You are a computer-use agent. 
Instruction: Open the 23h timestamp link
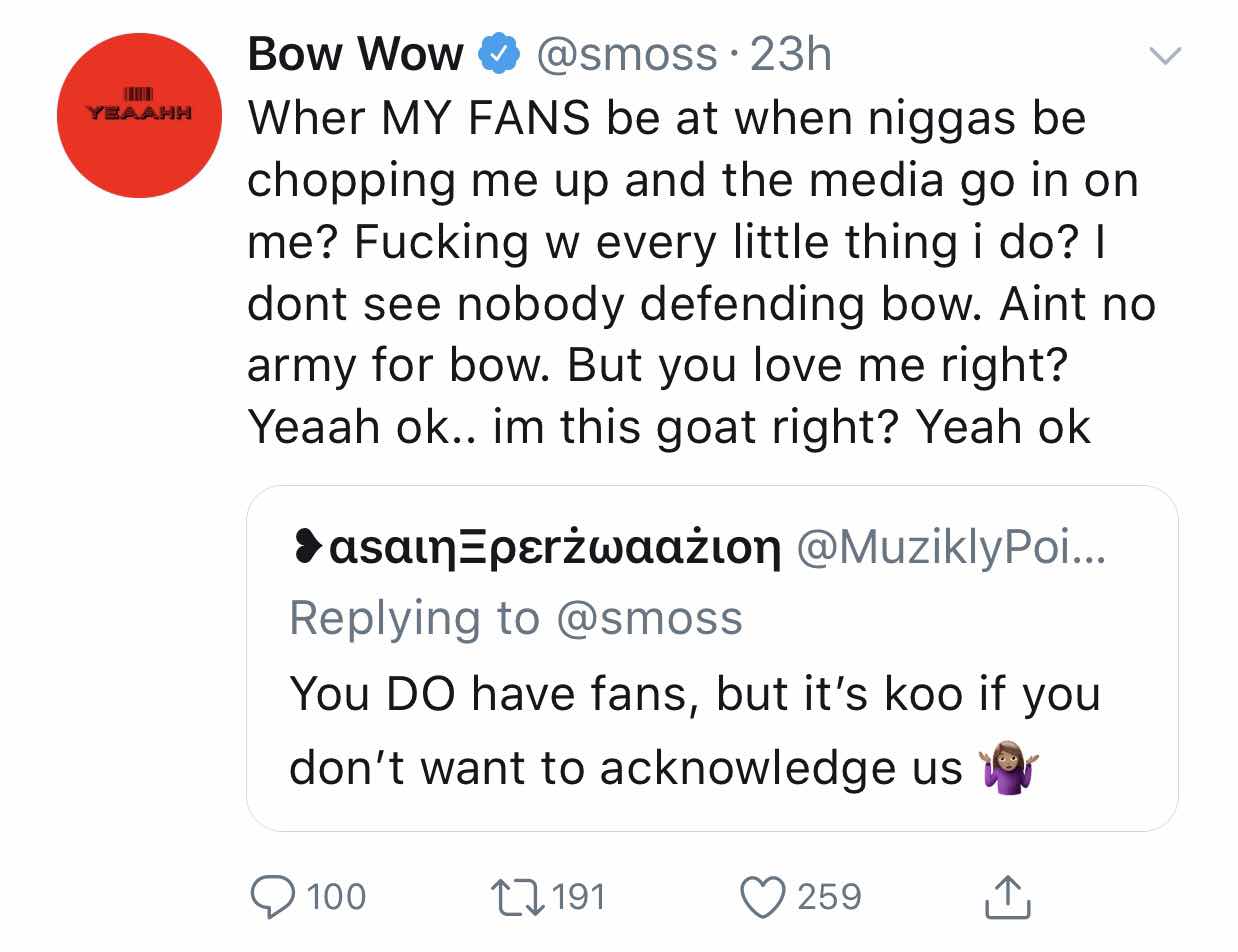coord(790,55)
